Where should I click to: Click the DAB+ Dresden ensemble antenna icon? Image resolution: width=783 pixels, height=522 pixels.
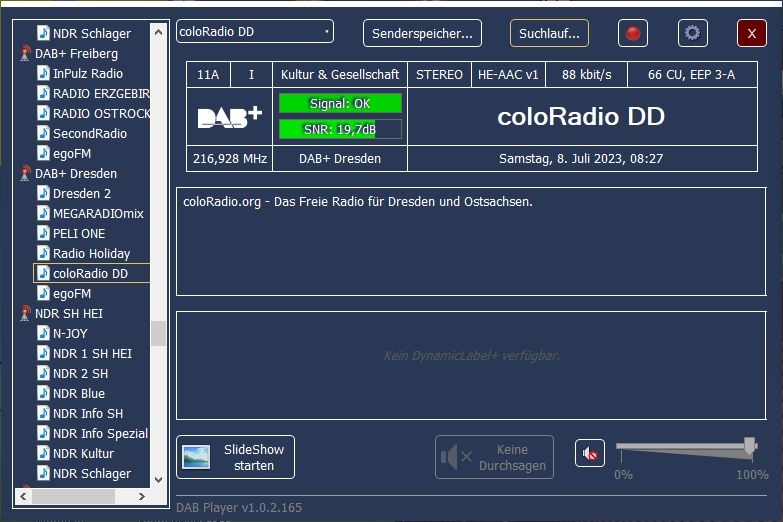[25, 173]
